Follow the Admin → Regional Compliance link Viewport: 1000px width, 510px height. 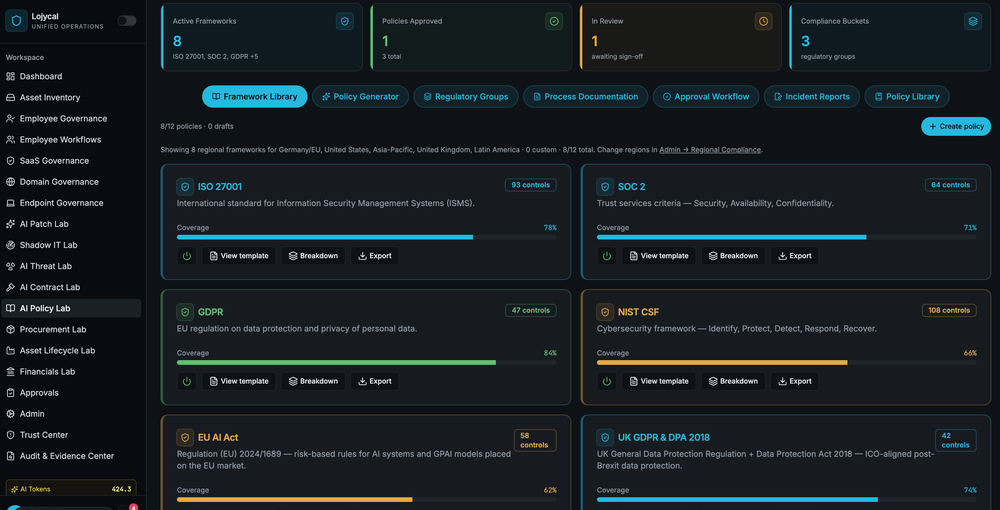[710, 150]
